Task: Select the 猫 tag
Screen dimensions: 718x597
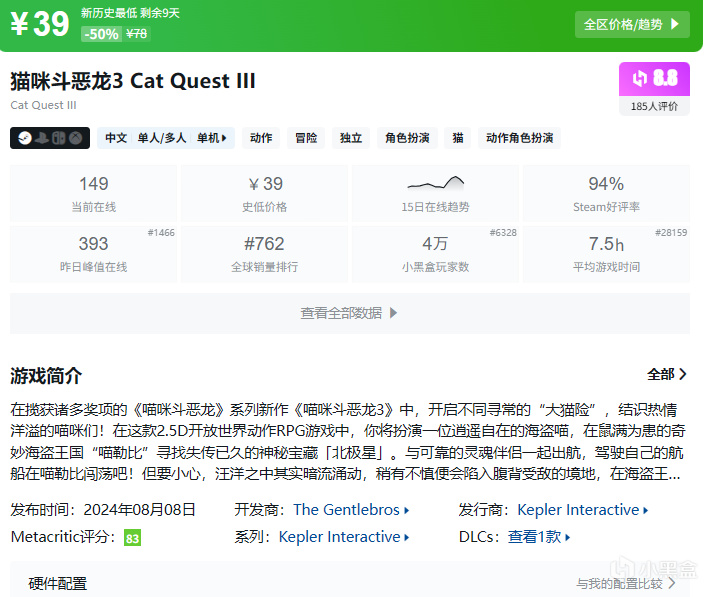Action: pos(458,138)
